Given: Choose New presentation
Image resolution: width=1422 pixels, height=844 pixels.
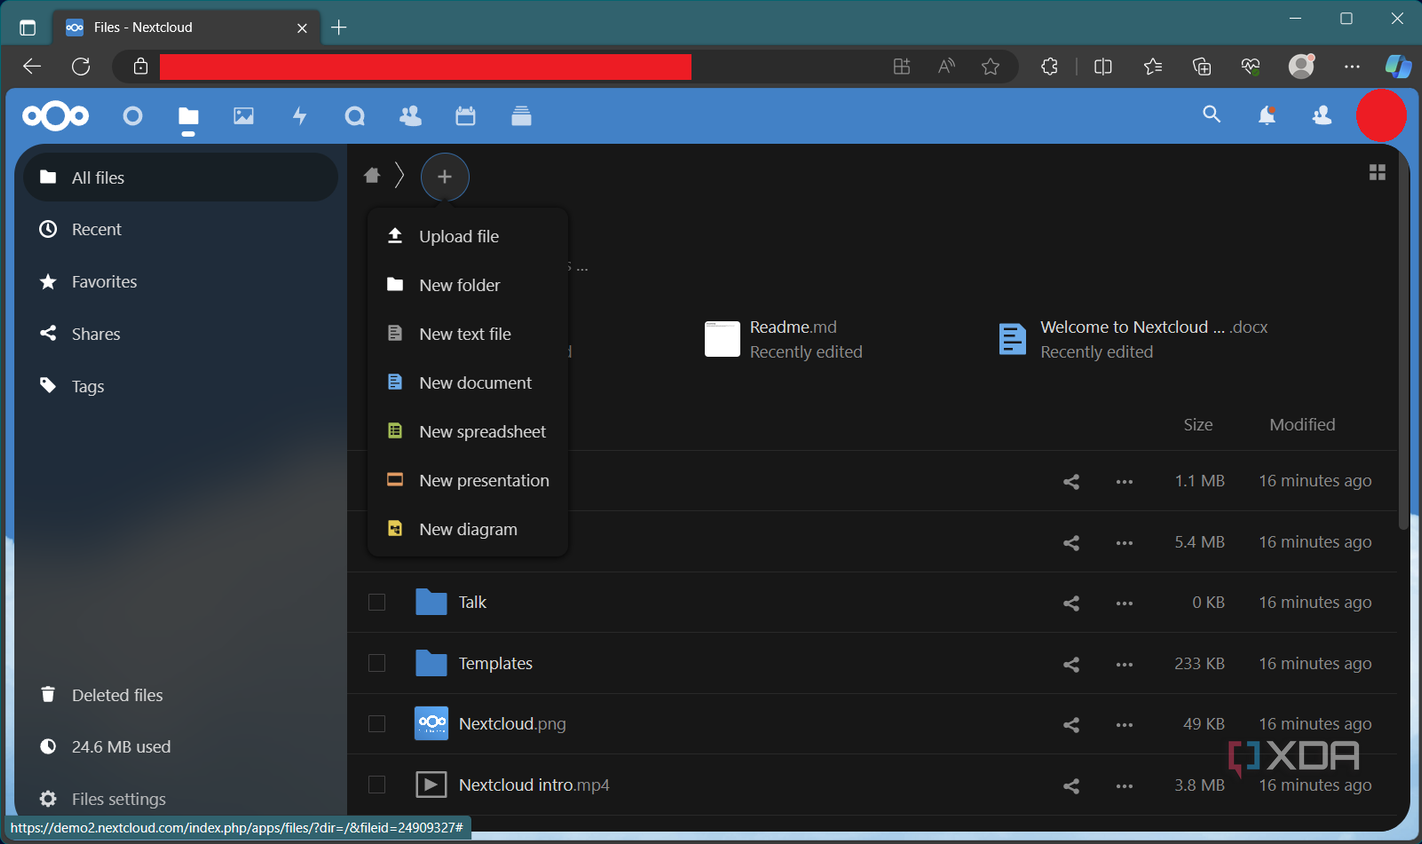Looking at the screenshot, I should pyautogui.click(x=468, y=480).
